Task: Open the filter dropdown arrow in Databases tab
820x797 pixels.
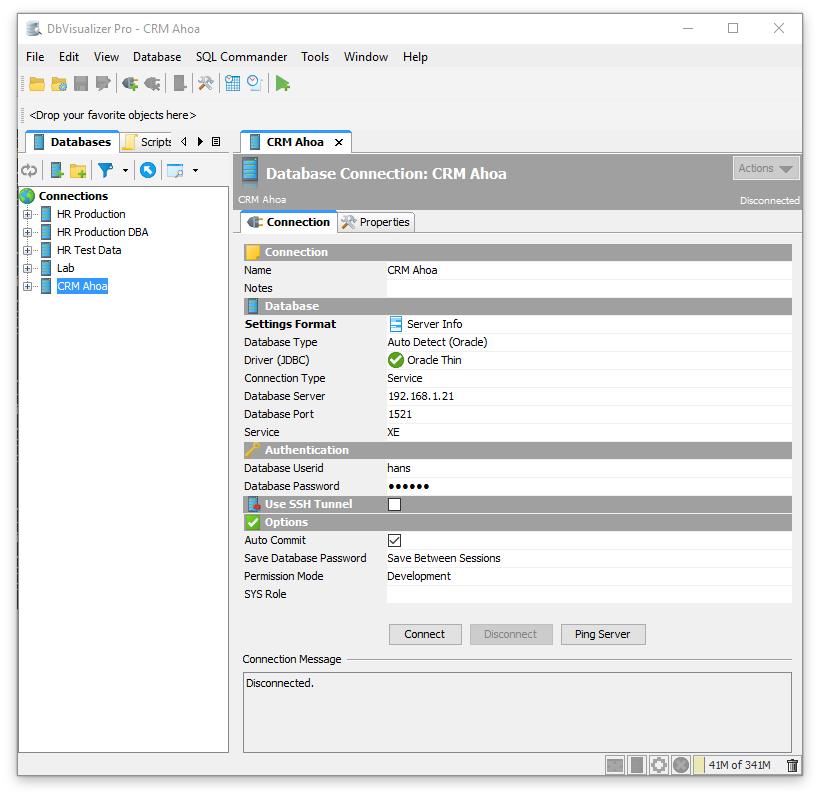Action: click(x=125, y=171)
